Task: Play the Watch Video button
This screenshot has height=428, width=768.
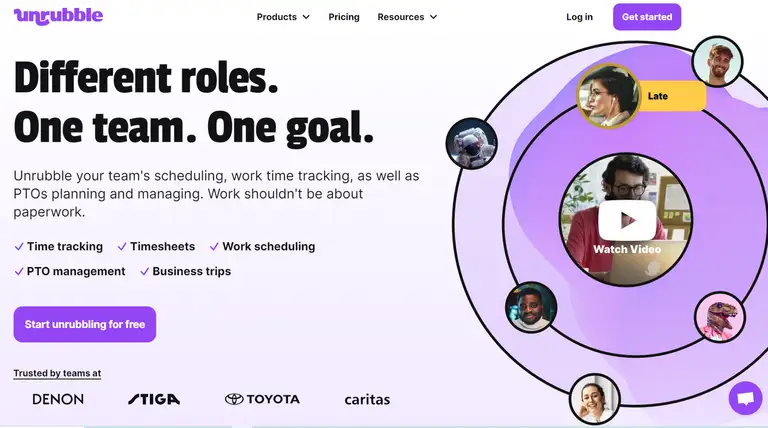Action: coord(627,220)
